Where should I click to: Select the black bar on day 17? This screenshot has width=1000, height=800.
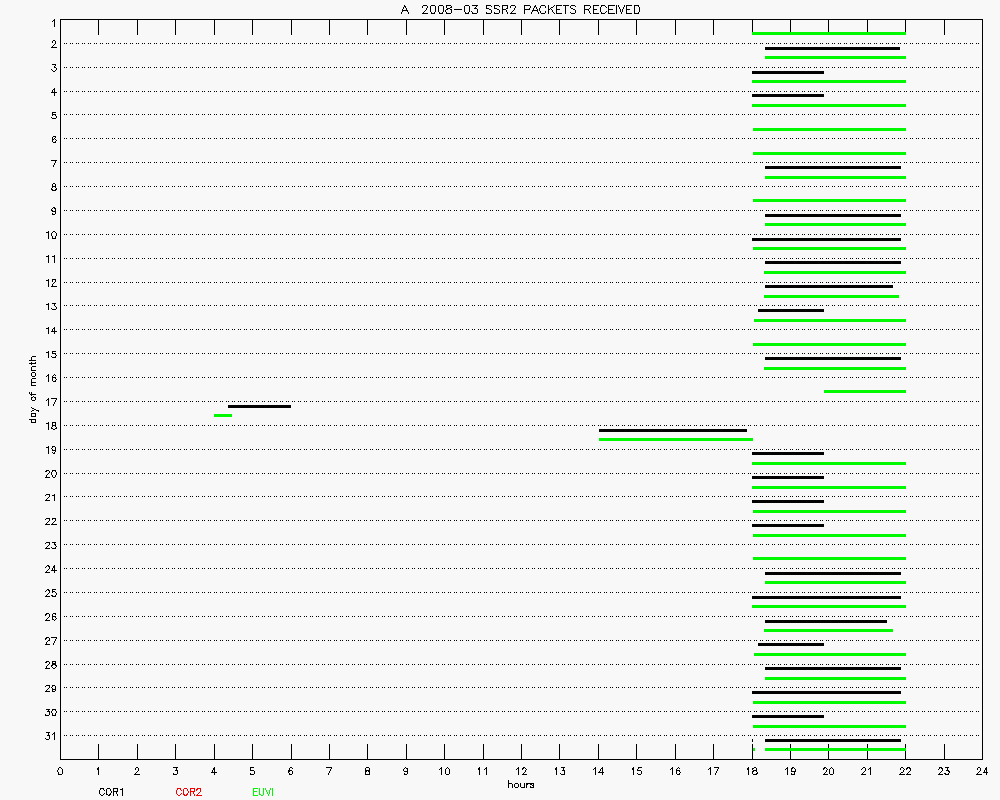pyautogui.click(x=259, y=406)
